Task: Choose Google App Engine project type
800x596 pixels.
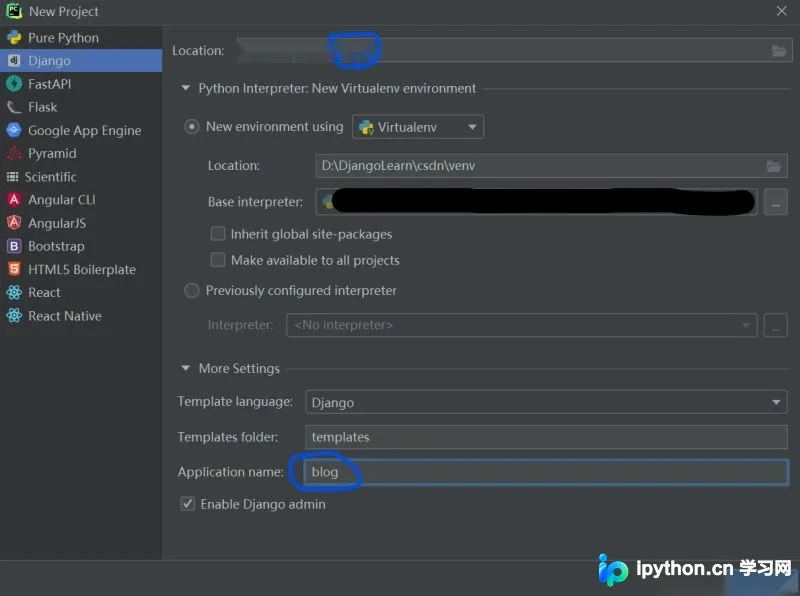Action: tap(81, 130)
